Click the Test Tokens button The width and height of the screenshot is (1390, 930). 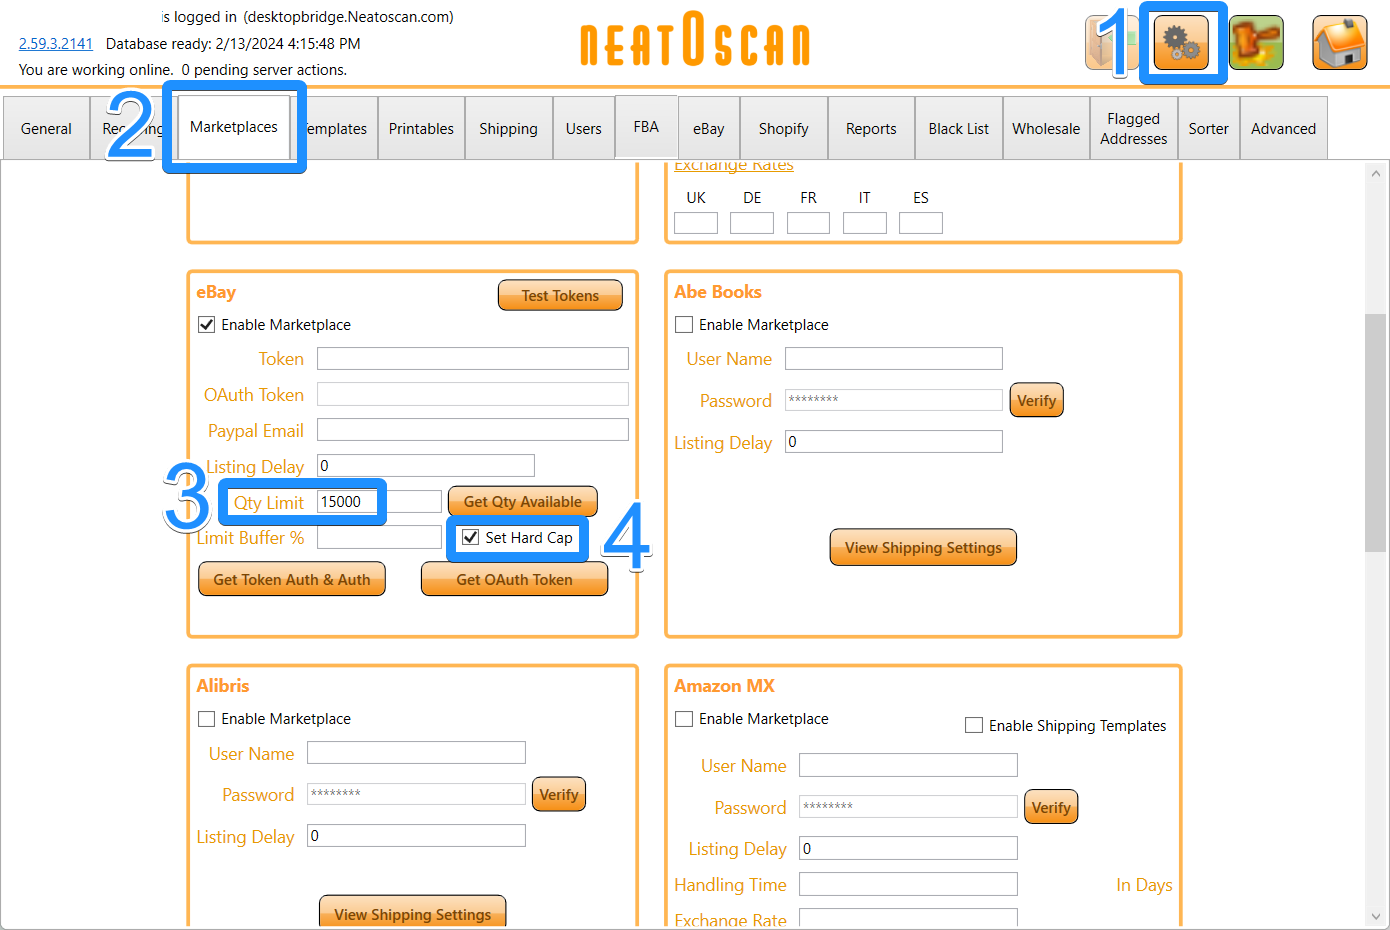click(560, 295)
